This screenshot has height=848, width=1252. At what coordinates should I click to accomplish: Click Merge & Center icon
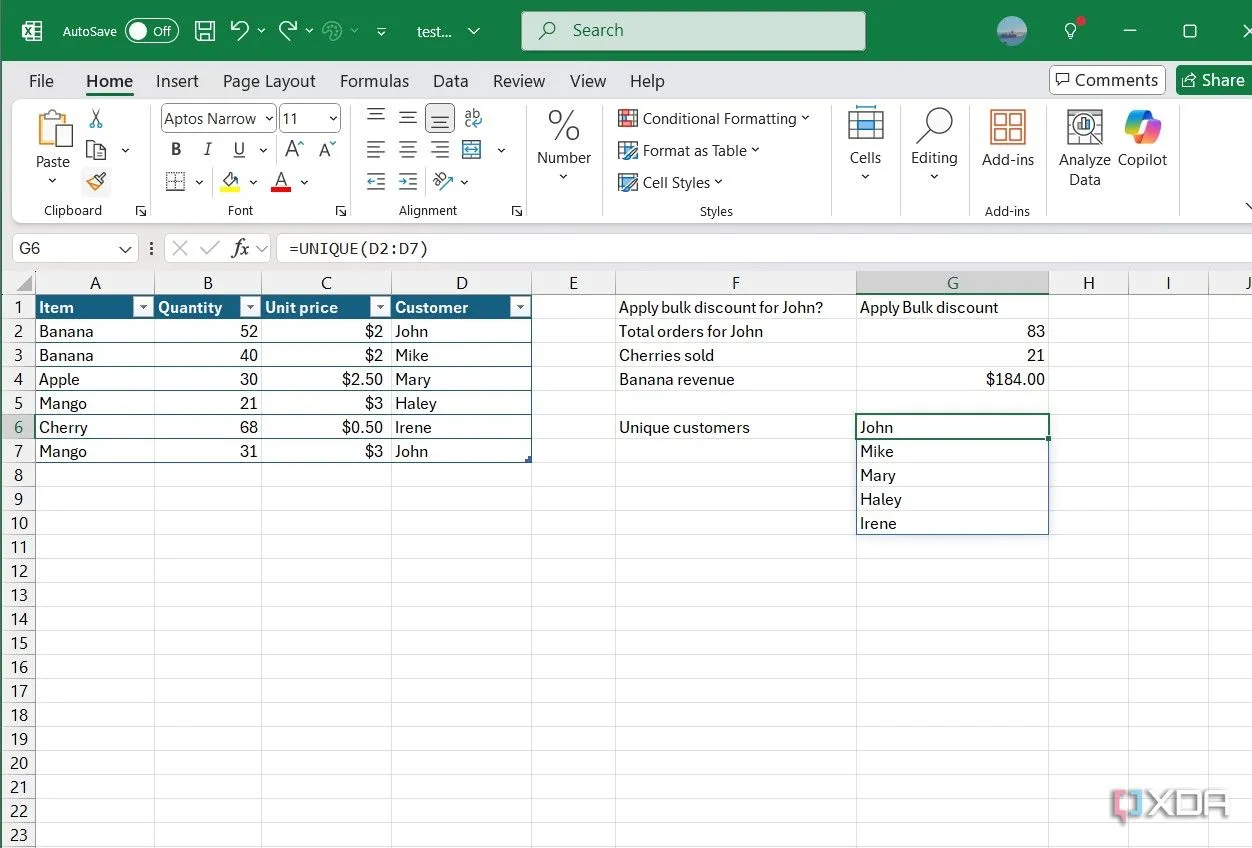pos(473,150)
